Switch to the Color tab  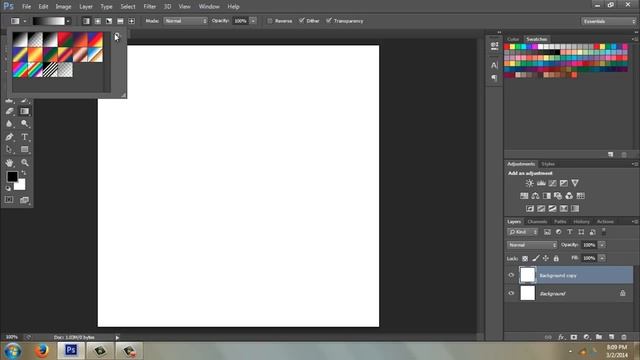(x=513, y=39)
